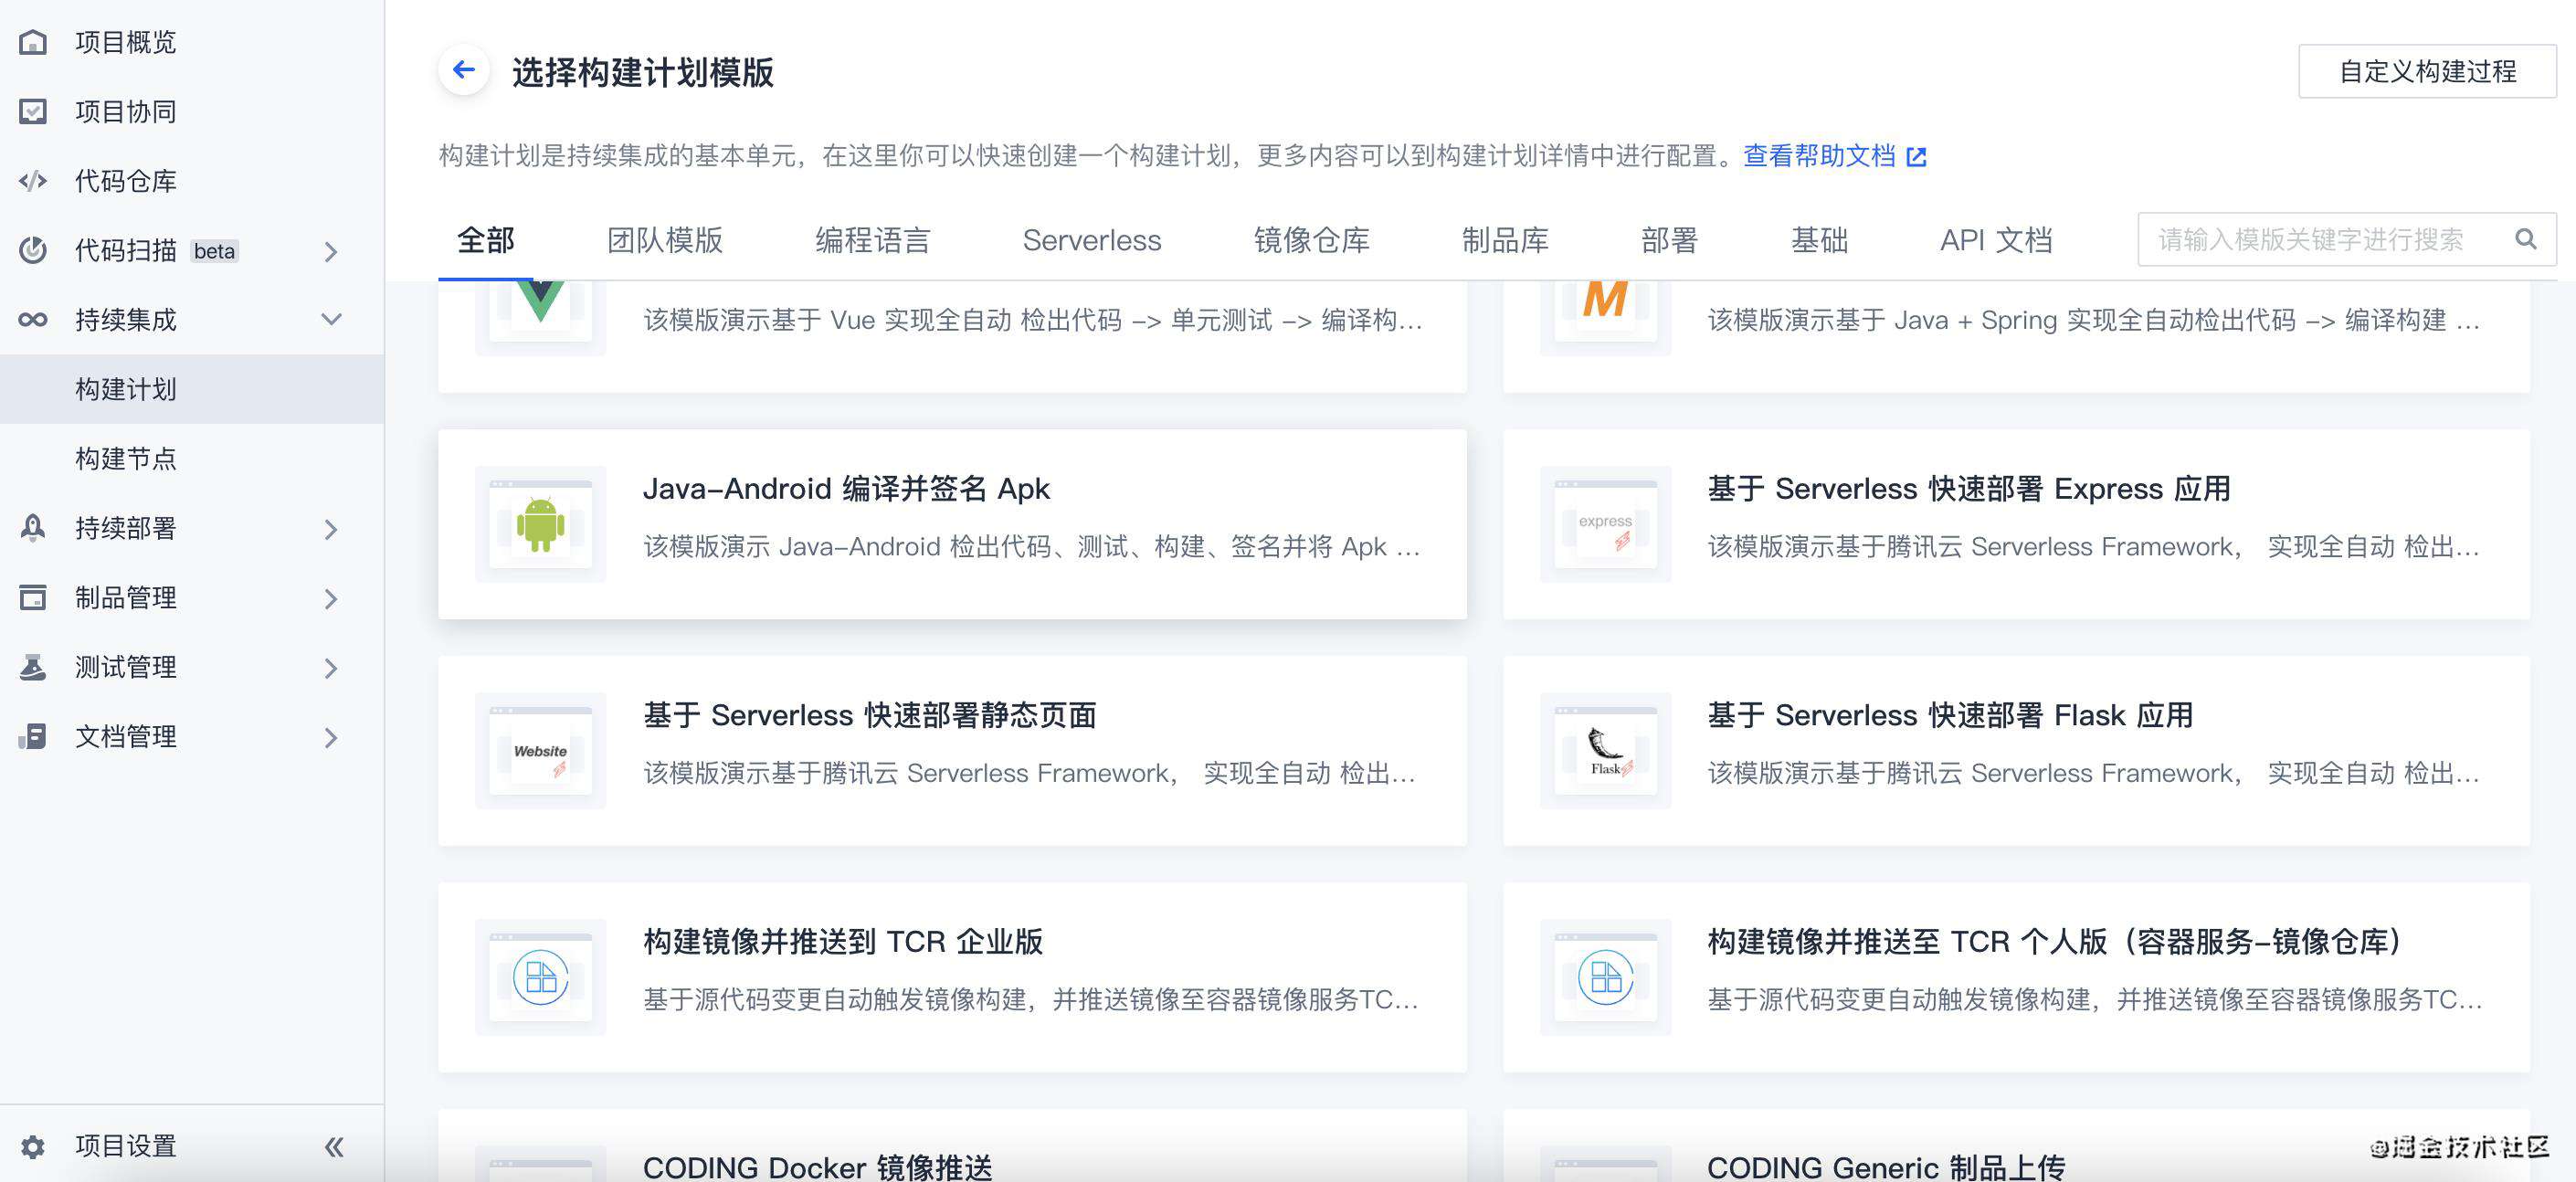Select 基于 Serverless 快速部署 Express 应用 title
This screenshot has width=2576, height=1182.
pyautogui.click(x=1968, y=489)
